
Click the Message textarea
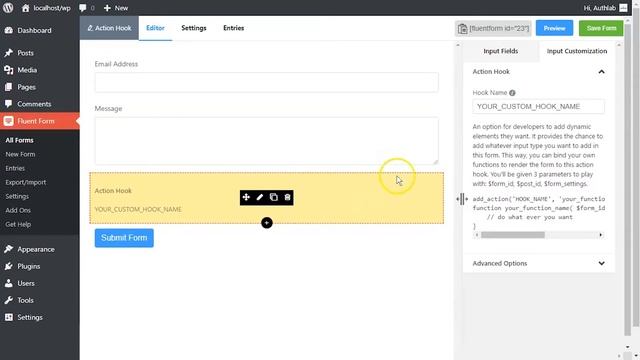pos(267,141)
